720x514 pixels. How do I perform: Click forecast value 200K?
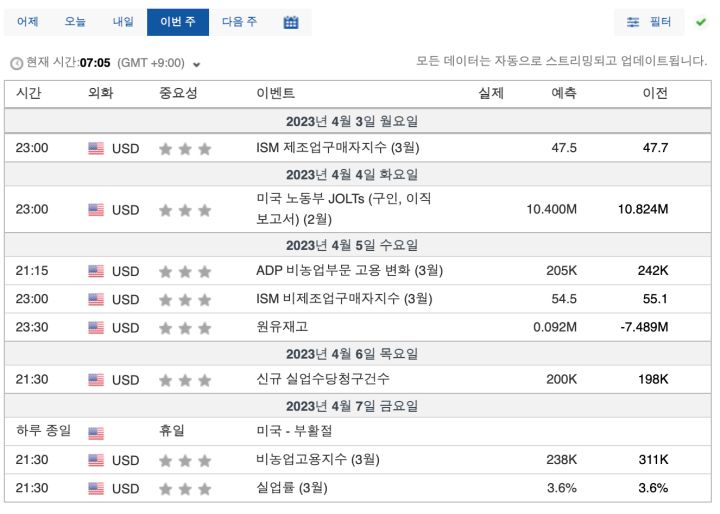pos(562,379)
